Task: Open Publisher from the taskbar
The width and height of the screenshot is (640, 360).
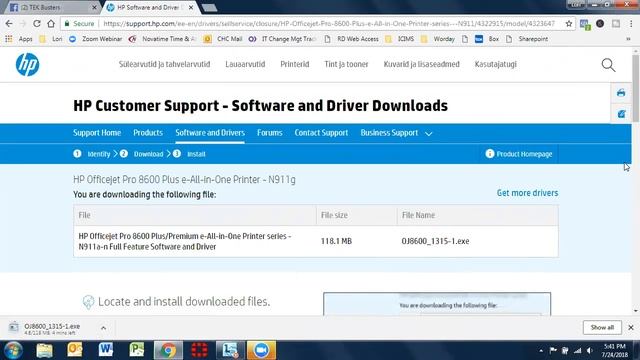Action: point(137,350)
